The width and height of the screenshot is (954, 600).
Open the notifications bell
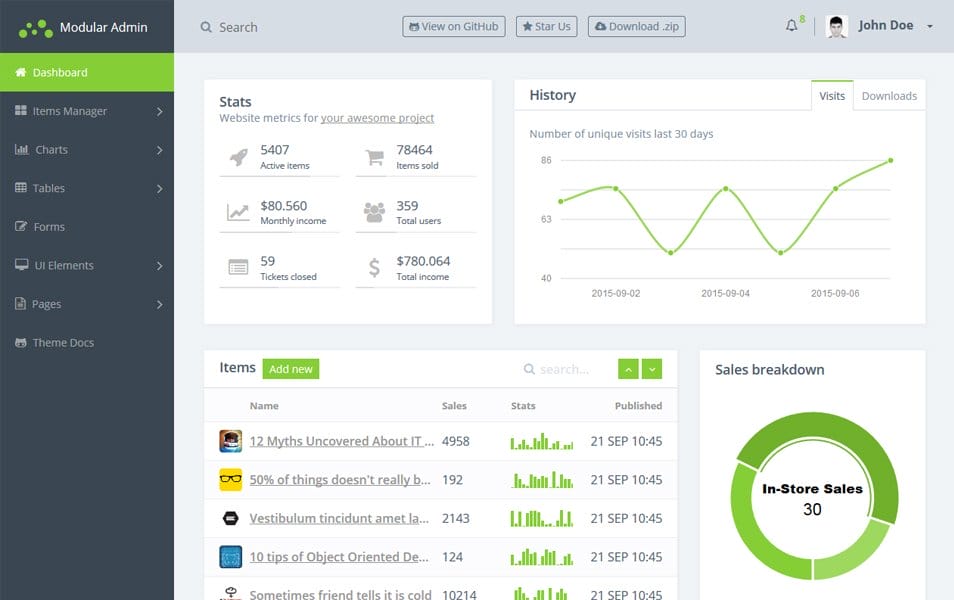pyautogui.click(x=791, y=27)
